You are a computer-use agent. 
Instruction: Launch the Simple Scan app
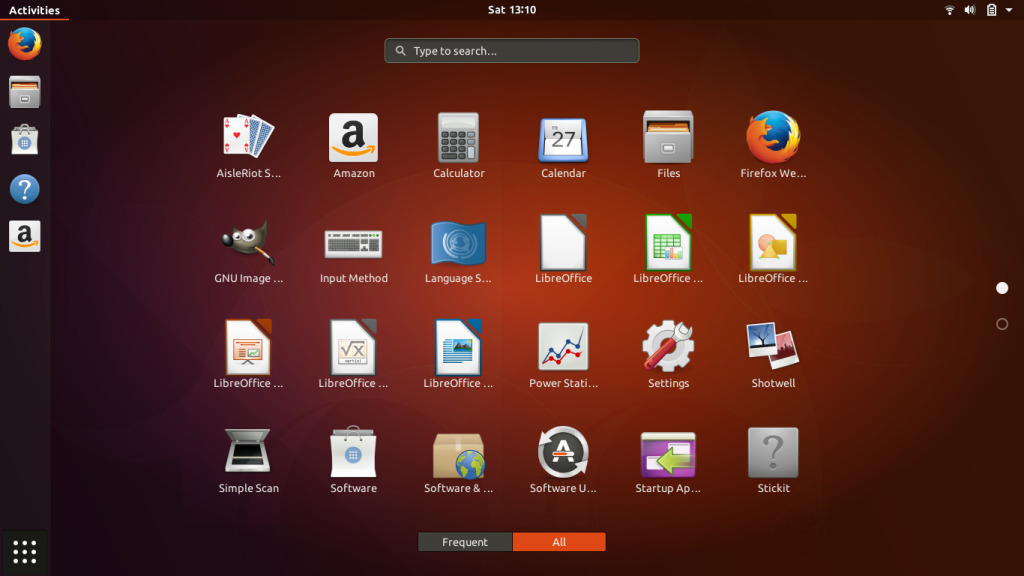pos(249,453)
